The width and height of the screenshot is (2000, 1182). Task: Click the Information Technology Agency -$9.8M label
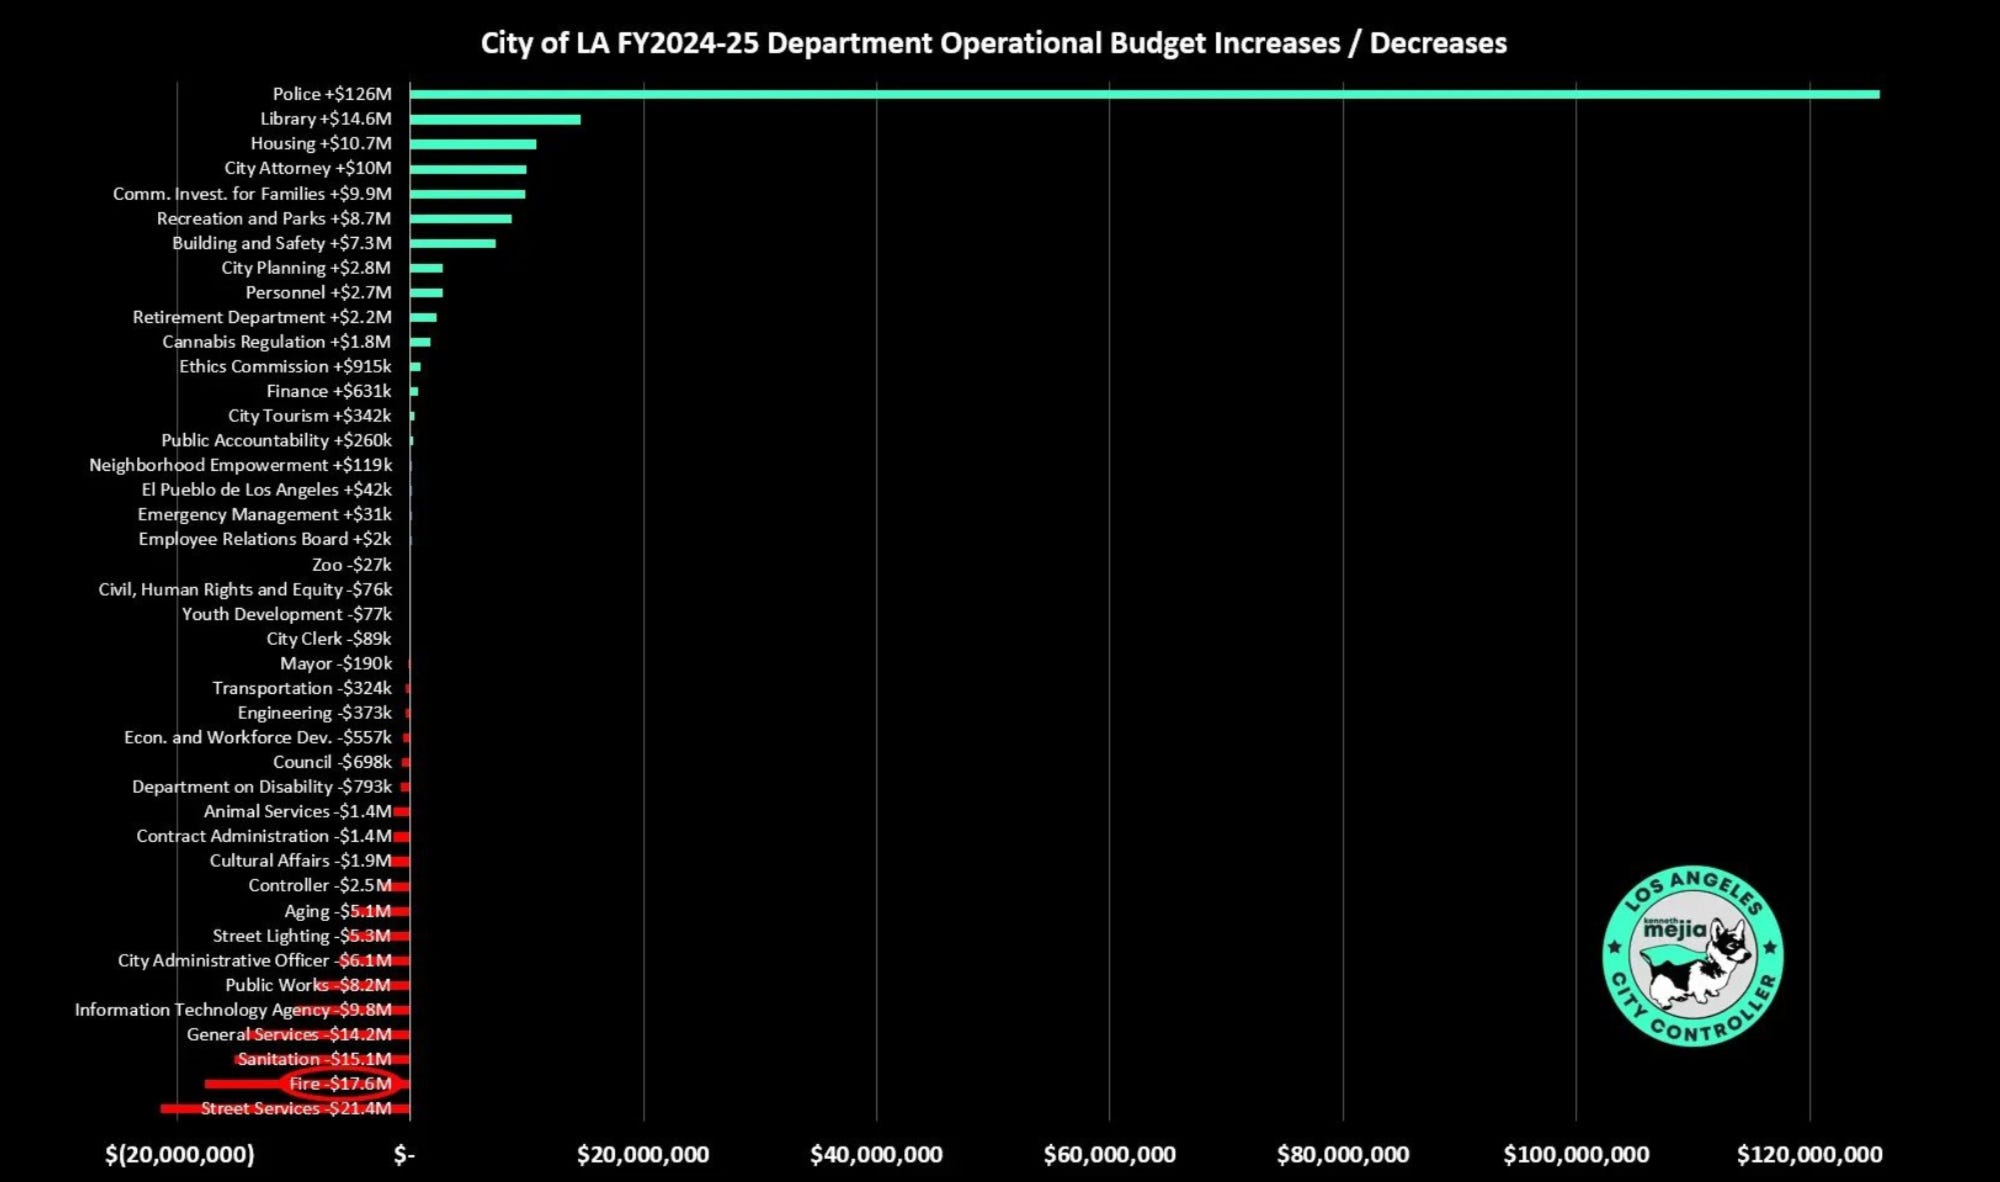[x=233, y=1009]
